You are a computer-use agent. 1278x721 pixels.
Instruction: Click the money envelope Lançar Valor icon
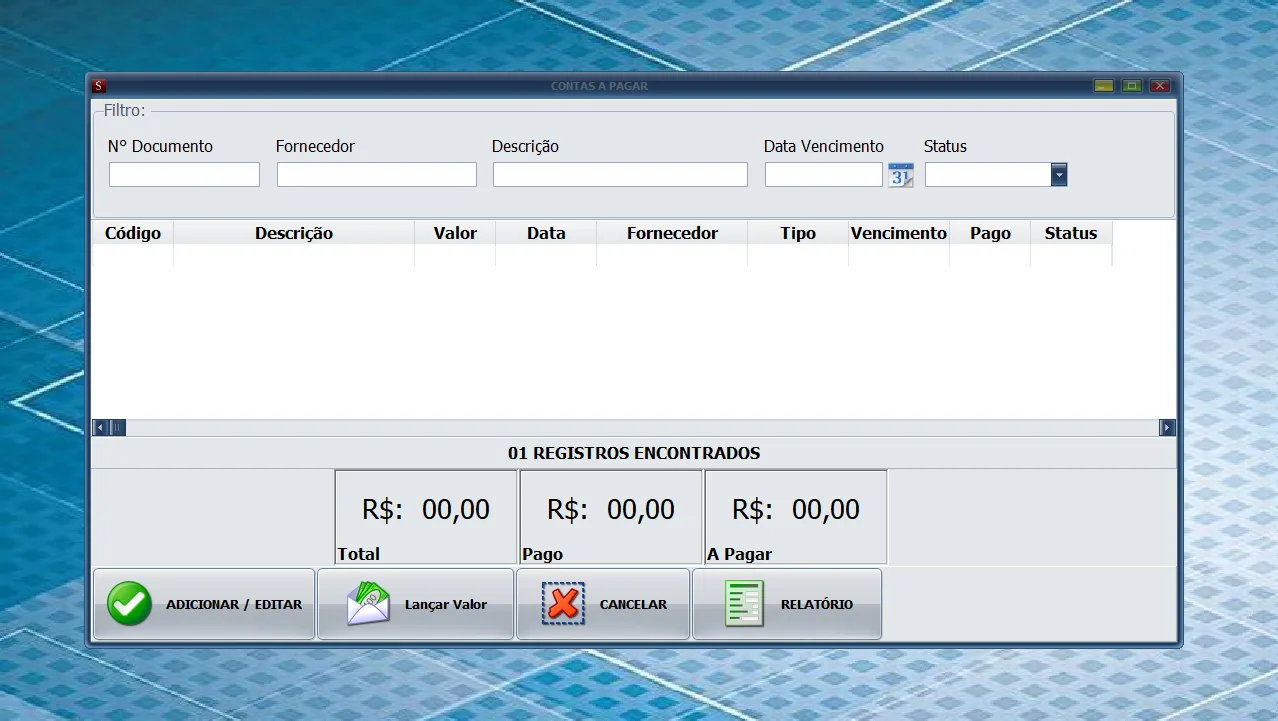pos(368,604)
